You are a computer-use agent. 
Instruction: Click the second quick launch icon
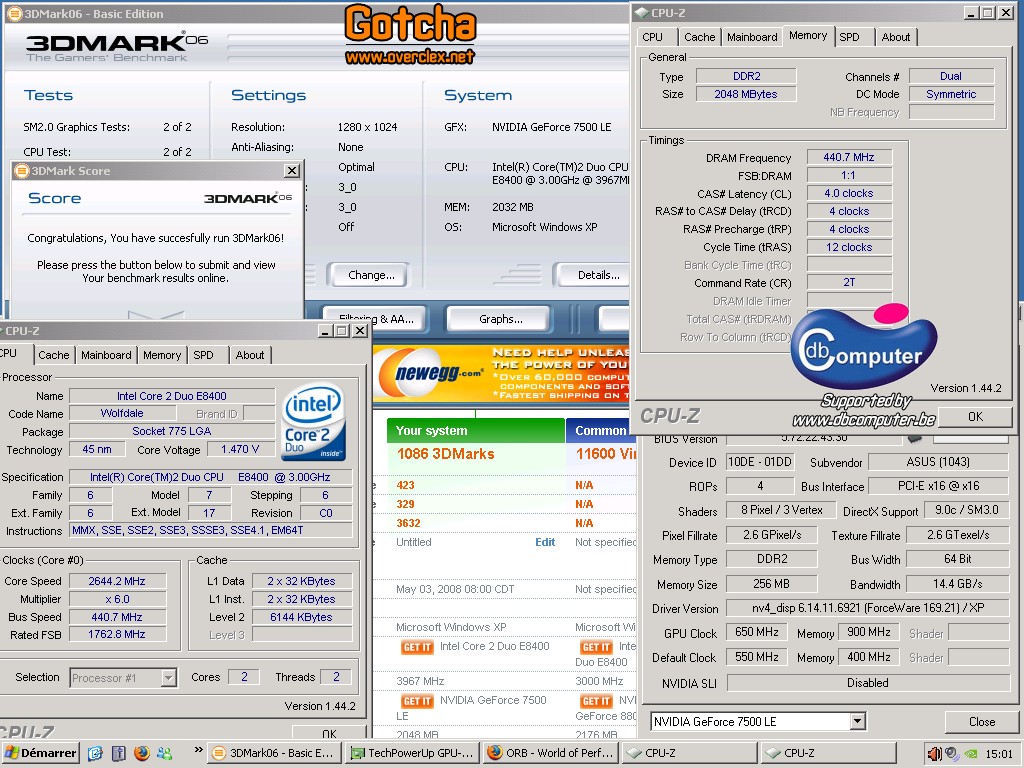(118, 754)
